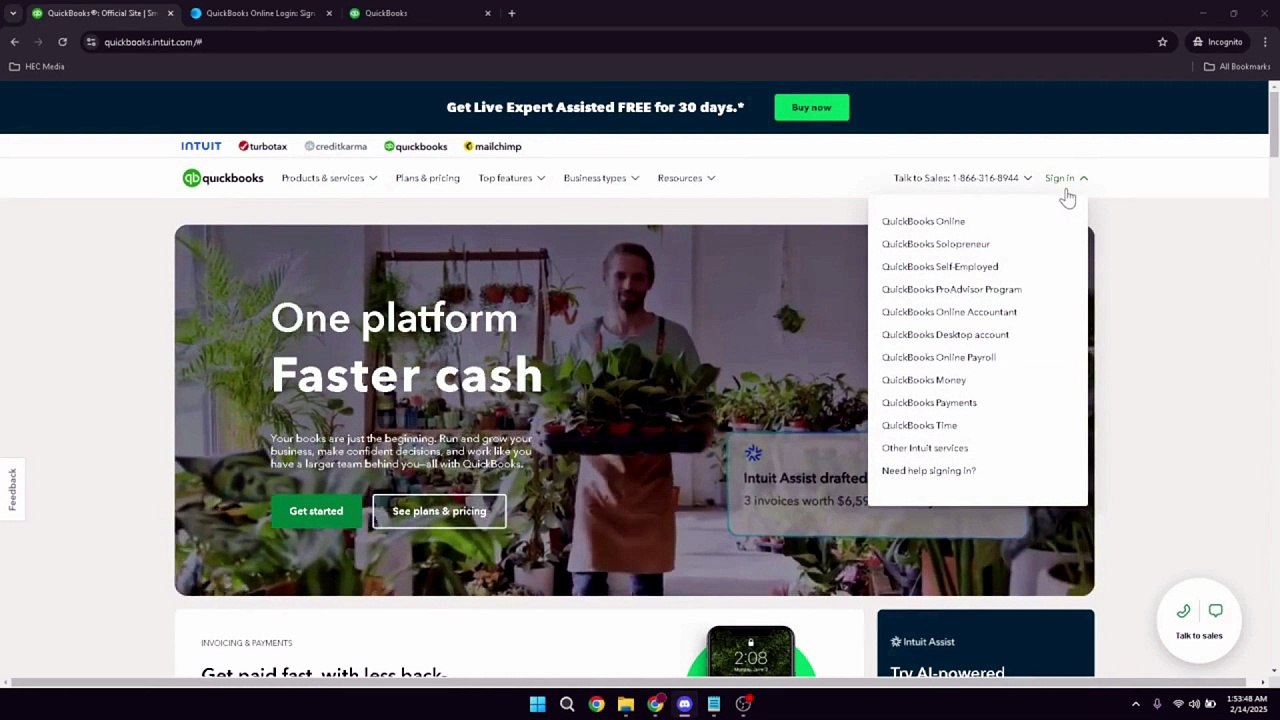Open File Explorer from taskbar
The height and width of the screenshot is (720, 1280).
[626, 704]
